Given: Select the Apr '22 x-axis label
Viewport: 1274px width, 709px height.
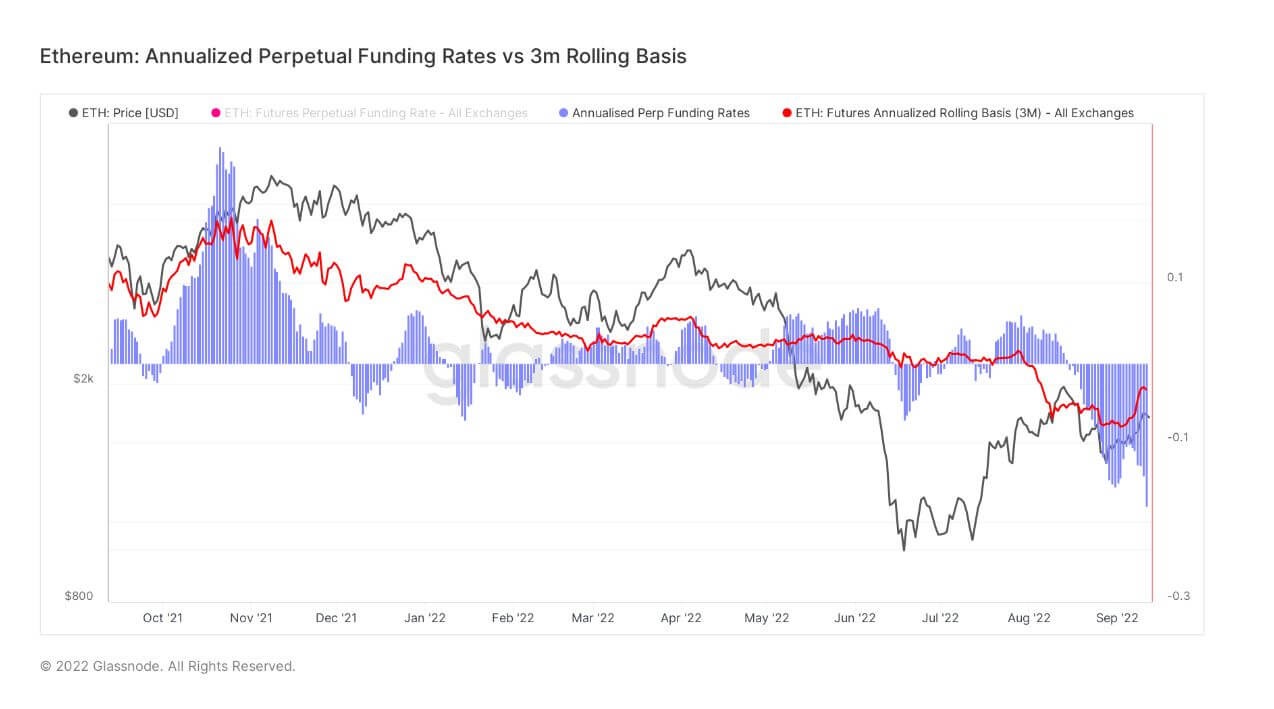Looking at the screenshot, I should [682, 618].
